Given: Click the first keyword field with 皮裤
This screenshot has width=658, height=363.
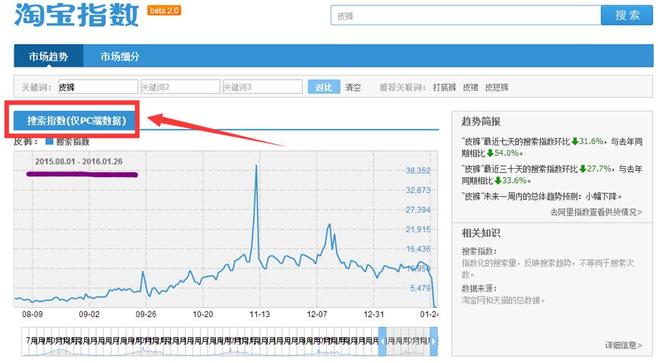Looking at the screenshot, I should pos(98,87).
